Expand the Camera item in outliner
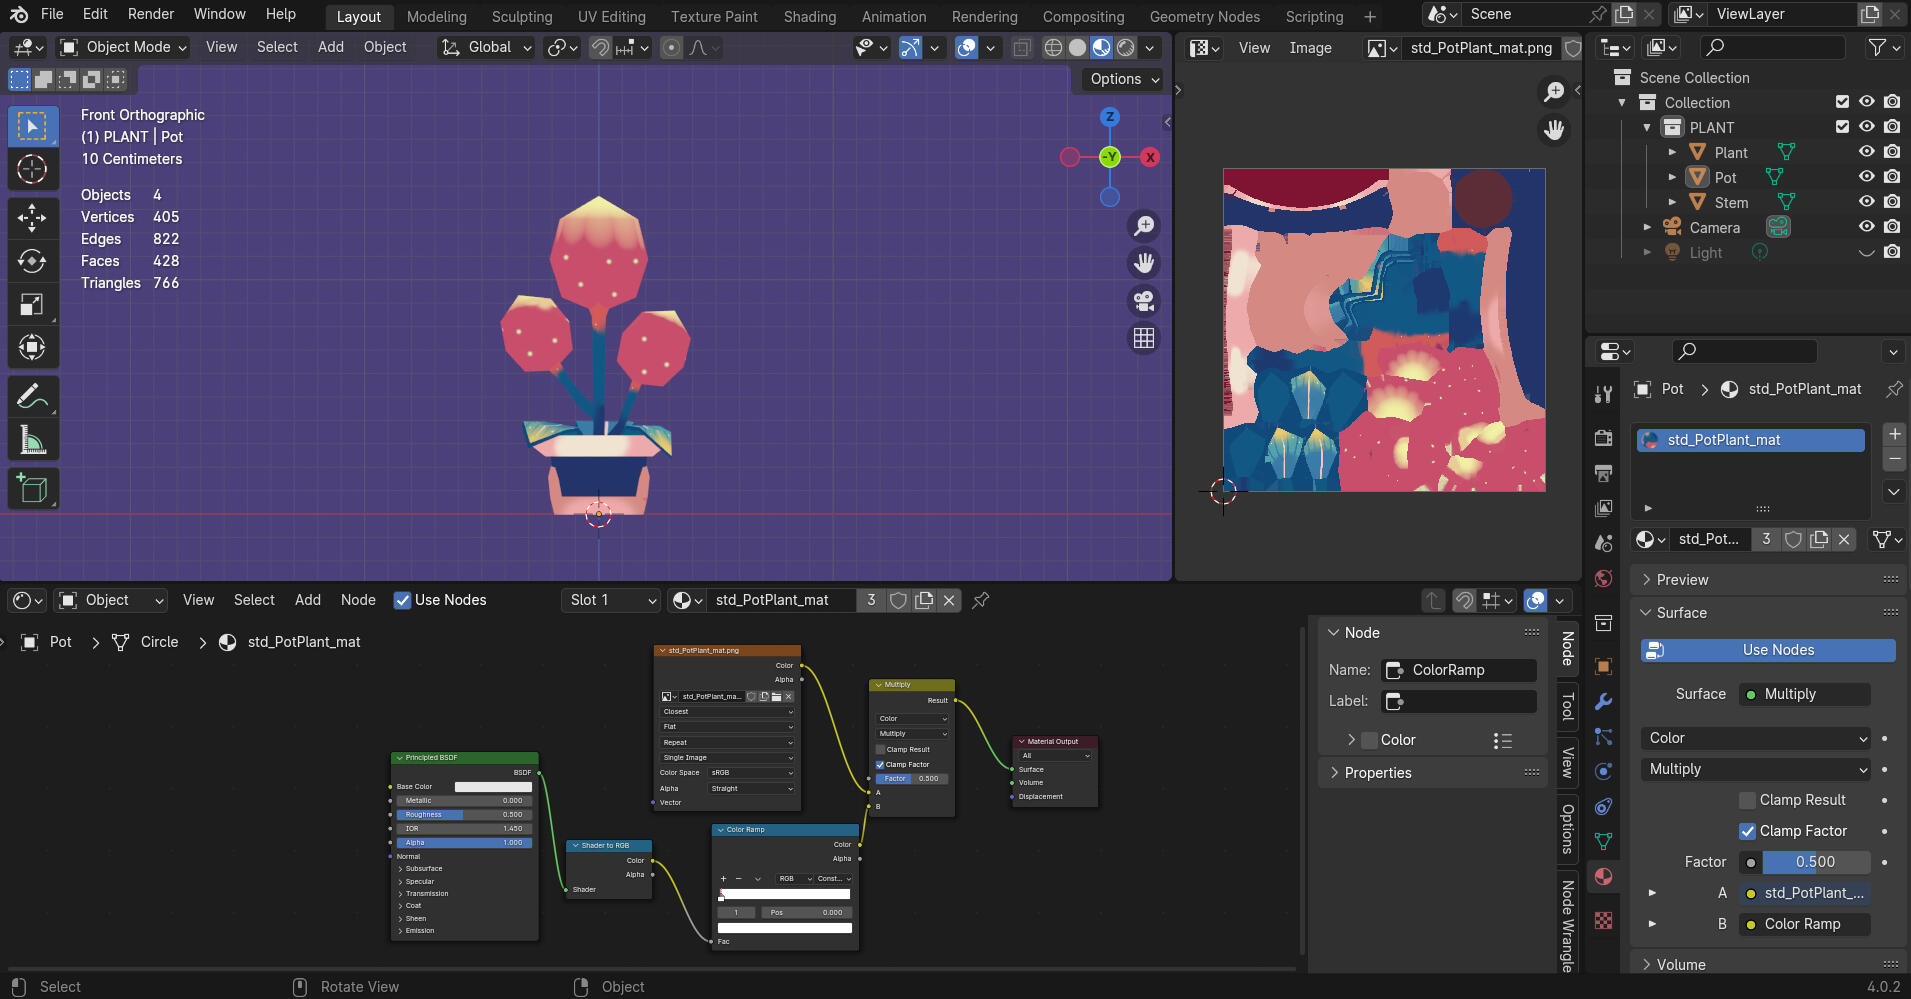 (1647, 227)
